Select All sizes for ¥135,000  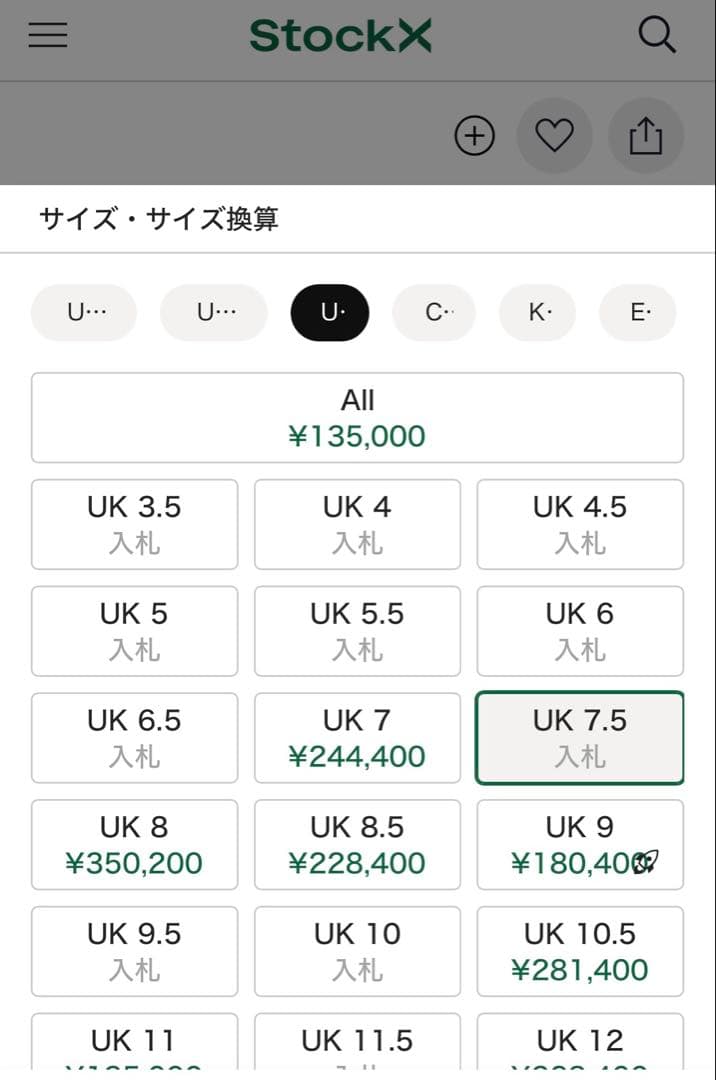tap(357, 417)
